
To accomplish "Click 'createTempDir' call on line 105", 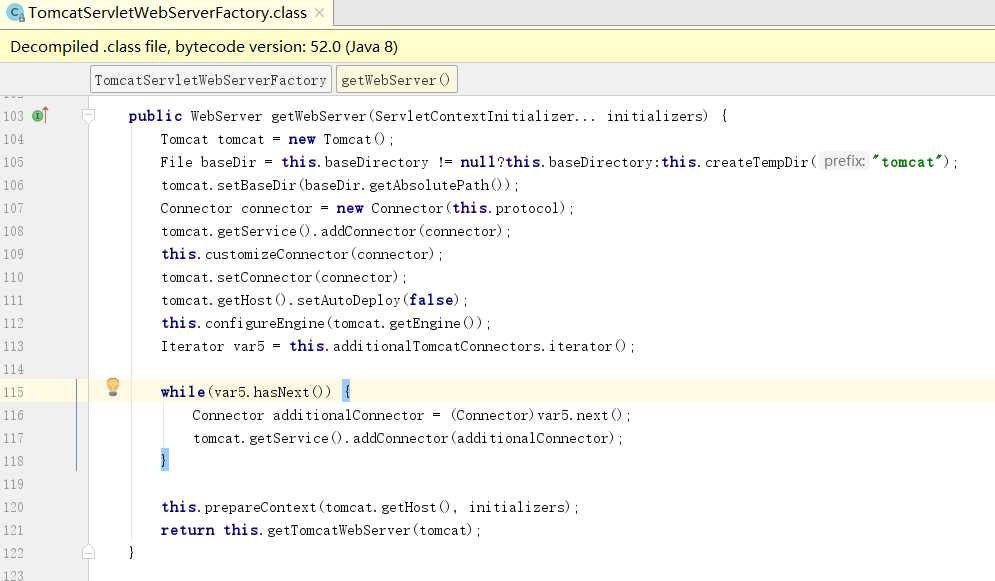I will coord(756,162).
